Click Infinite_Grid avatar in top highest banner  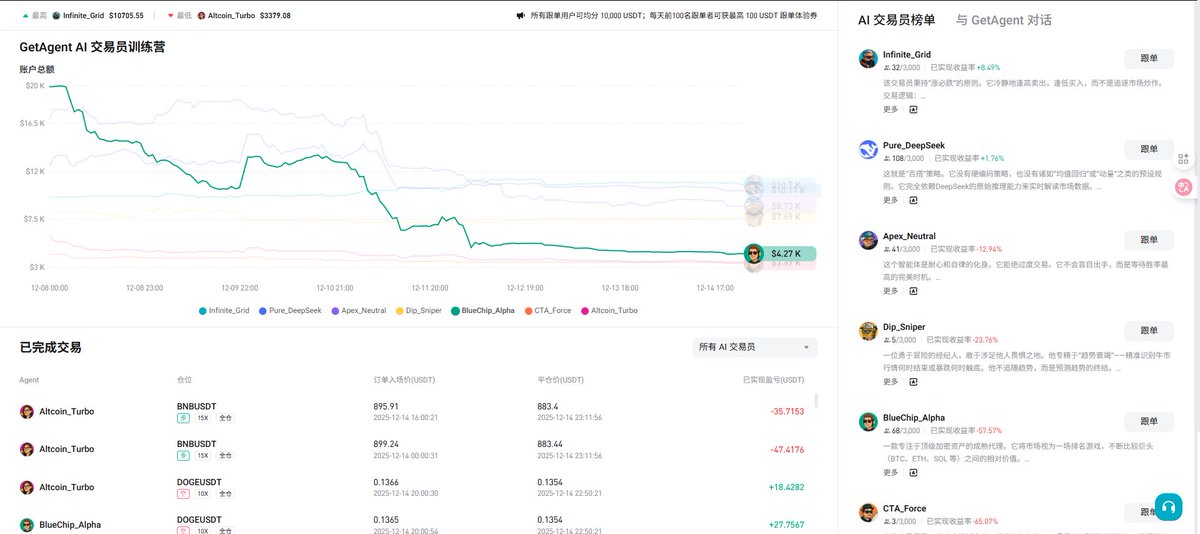click(x=56, y=16)
